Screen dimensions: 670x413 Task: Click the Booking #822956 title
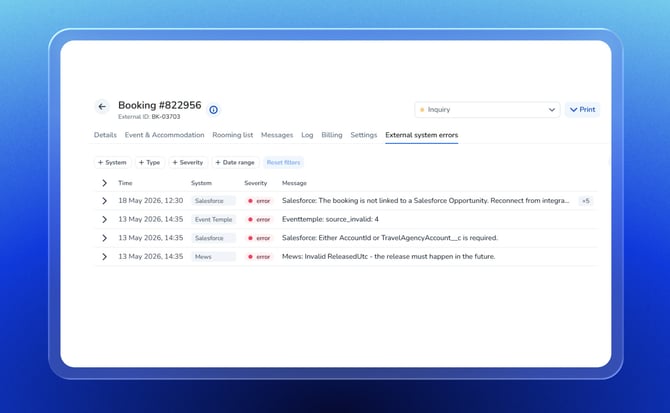160,105
